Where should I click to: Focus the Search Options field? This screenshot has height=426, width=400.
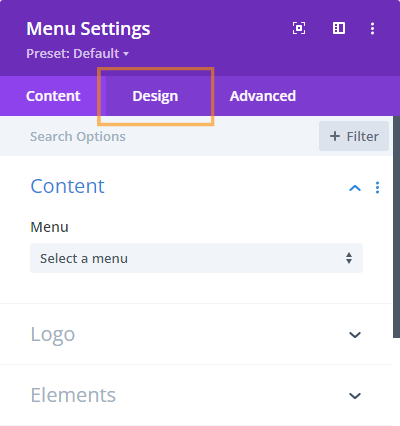coord(159,136)
